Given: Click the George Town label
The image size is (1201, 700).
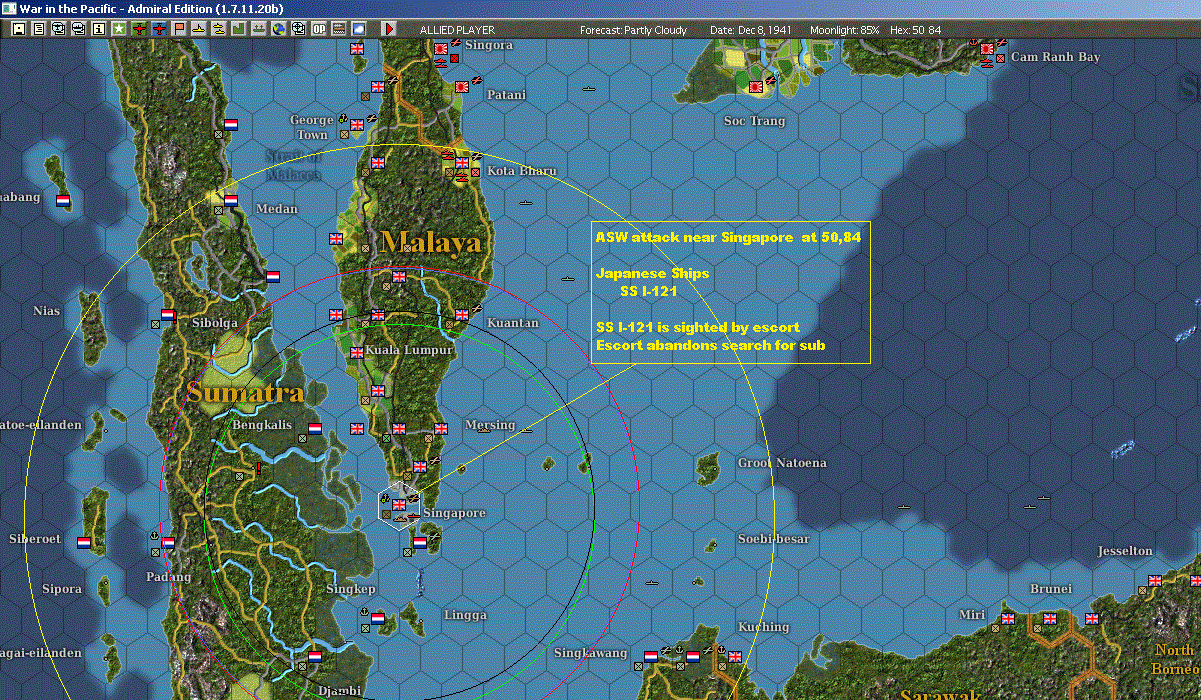Looking at the screenshot, I should tap(311, 127).
